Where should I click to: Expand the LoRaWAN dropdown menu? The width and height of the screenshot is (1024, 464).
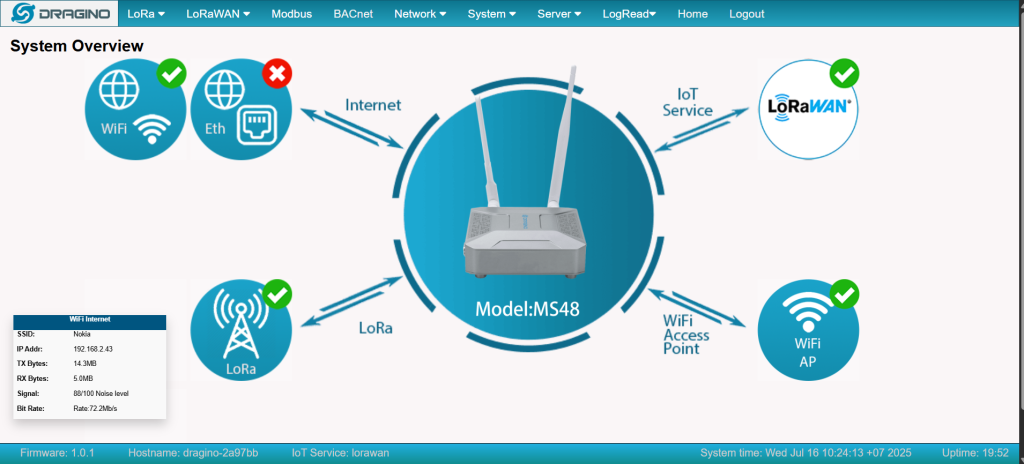[218, 14]
